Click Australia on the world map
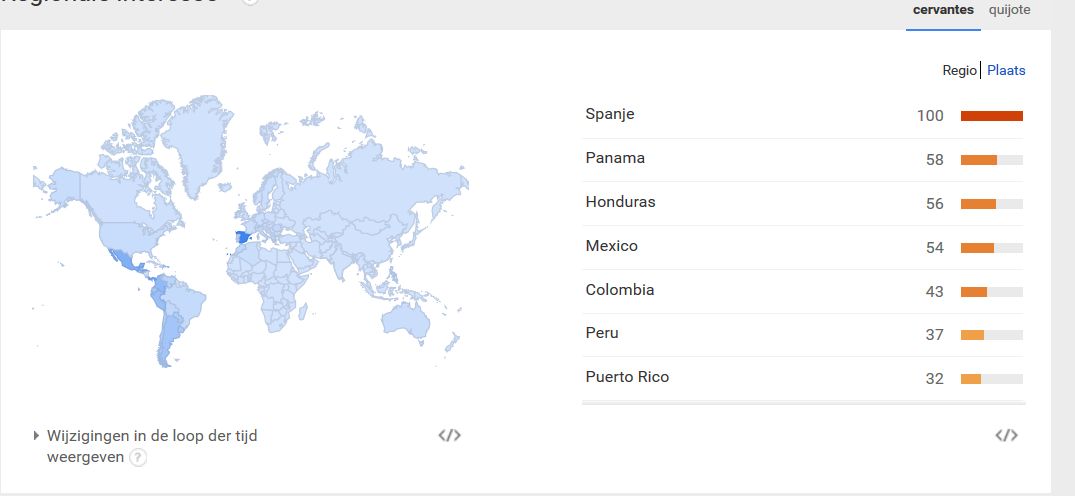Viewport: 1075px width, 496px height. 412,320
